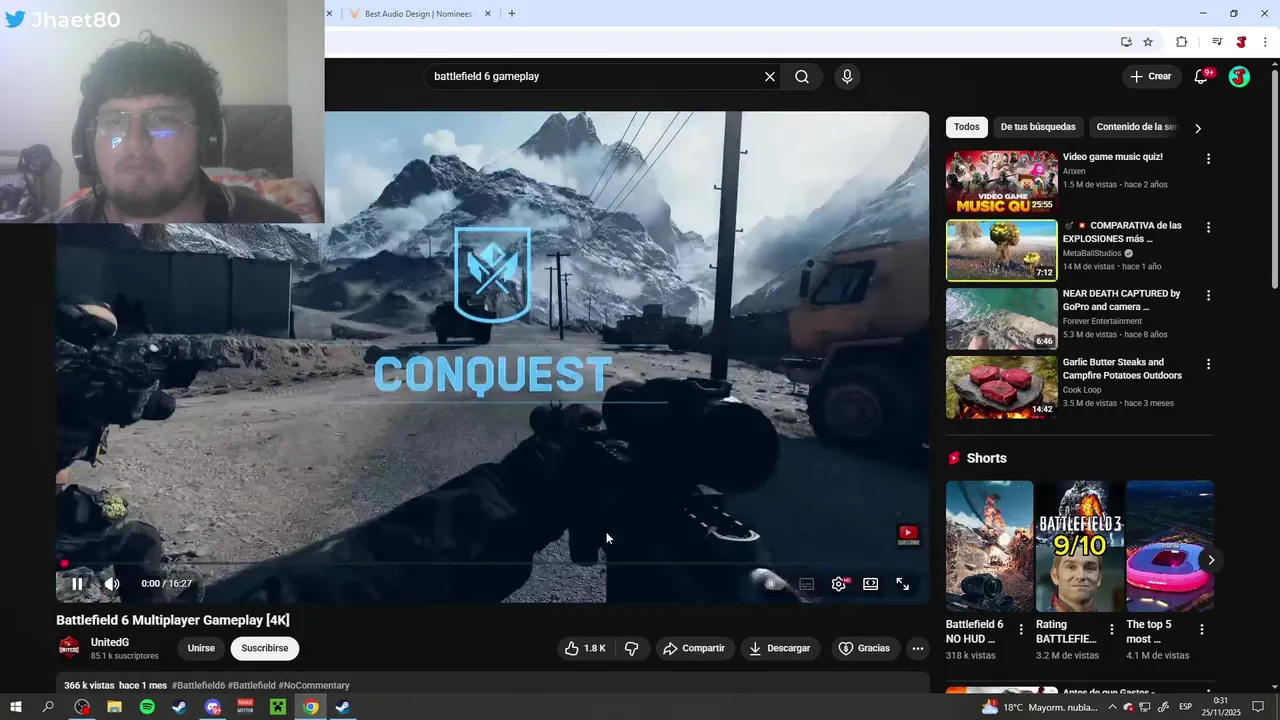Open the Video game music quiz thumbnail
This screenshot has width=1280, height=720.
[x=1001, y=182]
